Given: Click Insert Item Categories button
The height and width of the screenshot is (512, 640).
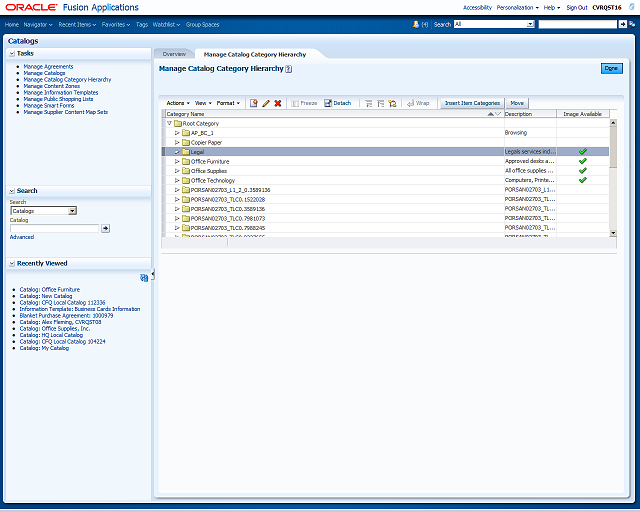Looking at the screenshot, I should pos(472,103).
